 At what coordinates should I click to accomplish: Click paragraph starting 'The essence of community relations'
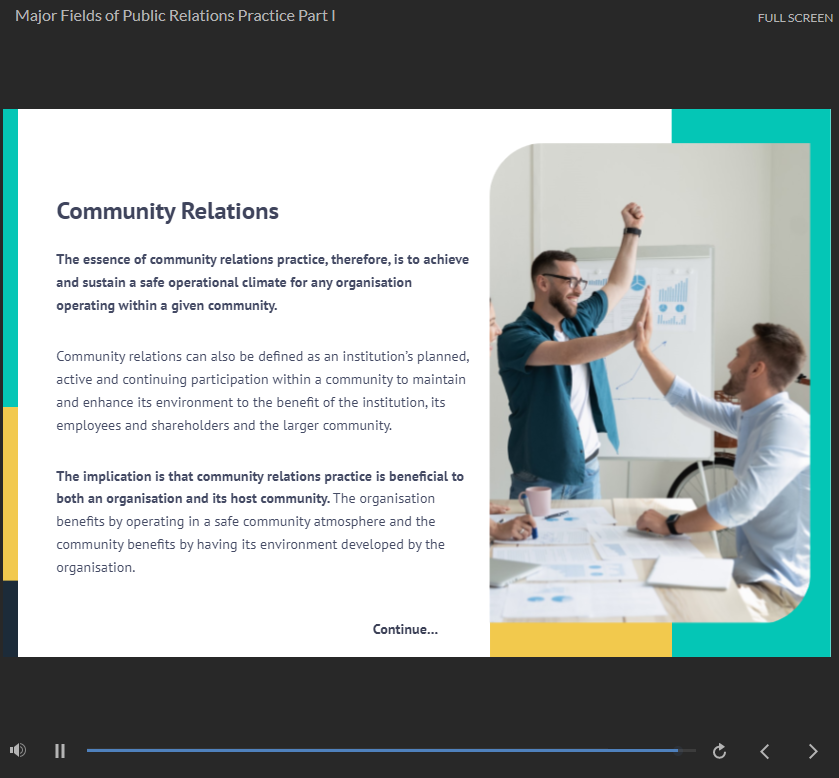click(263, 283)
